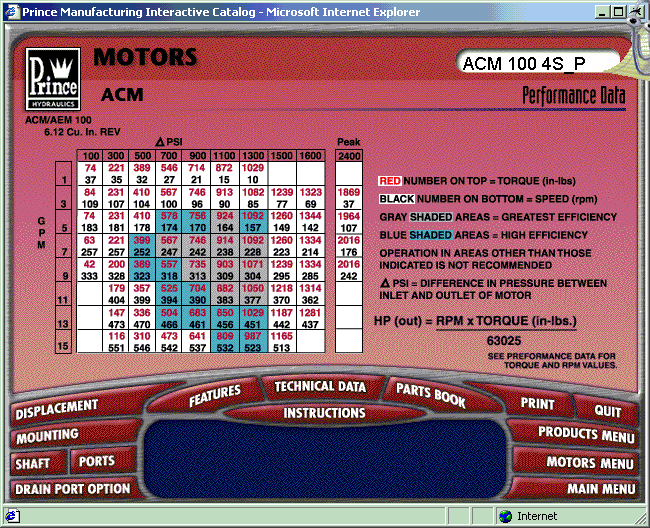Maximize the Internet Explorer window
Screen dimensions: 650x528
click(x=618, y=11)
